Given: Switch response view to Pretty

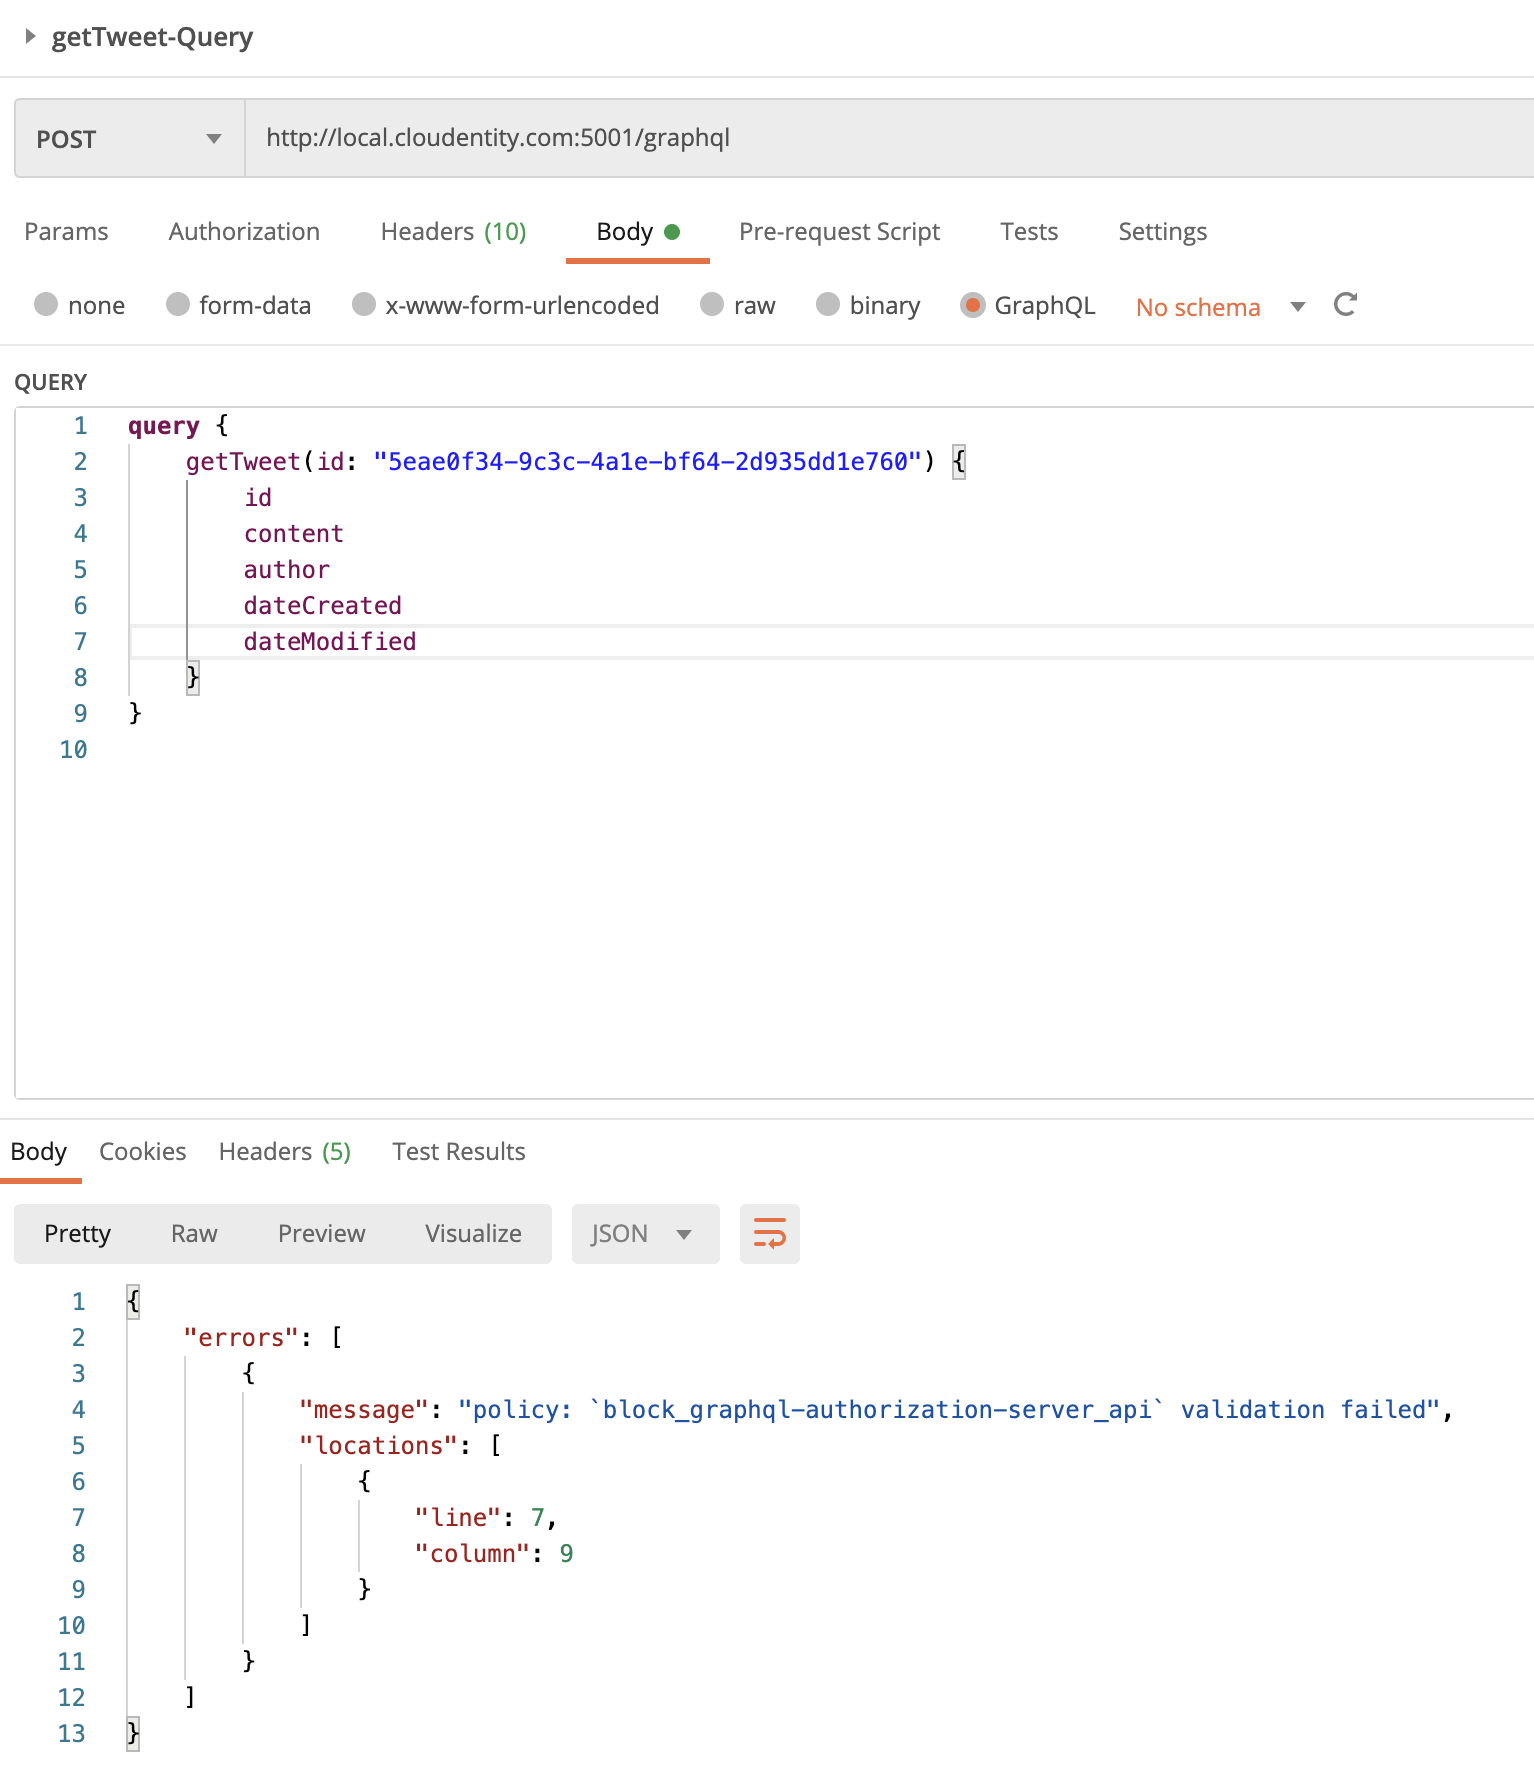Looking at the screenshot, I should pos(78,1234).
